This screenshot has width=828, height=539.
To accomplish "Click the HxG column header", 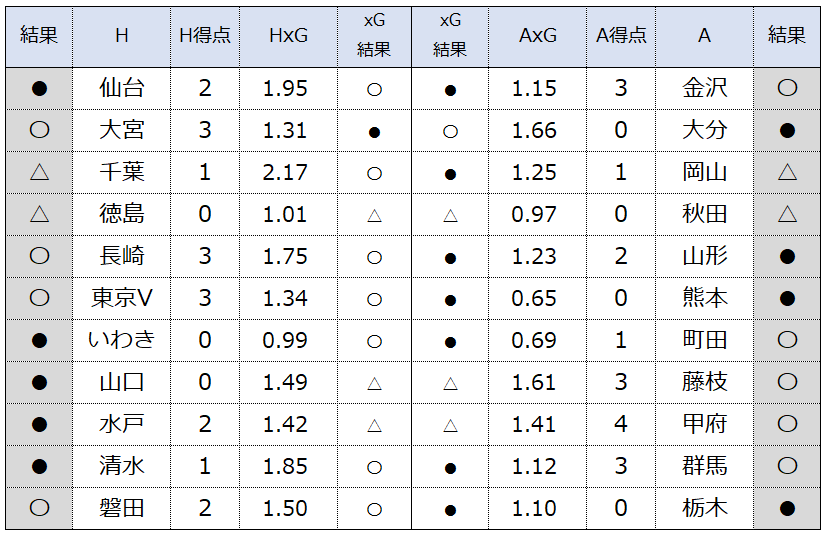I will click(288, 36).
